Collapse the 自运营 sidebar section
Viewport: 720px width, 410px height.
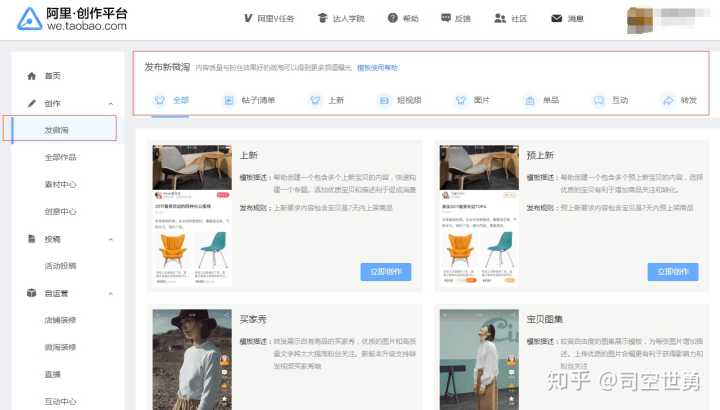click(x=110, y=294)
